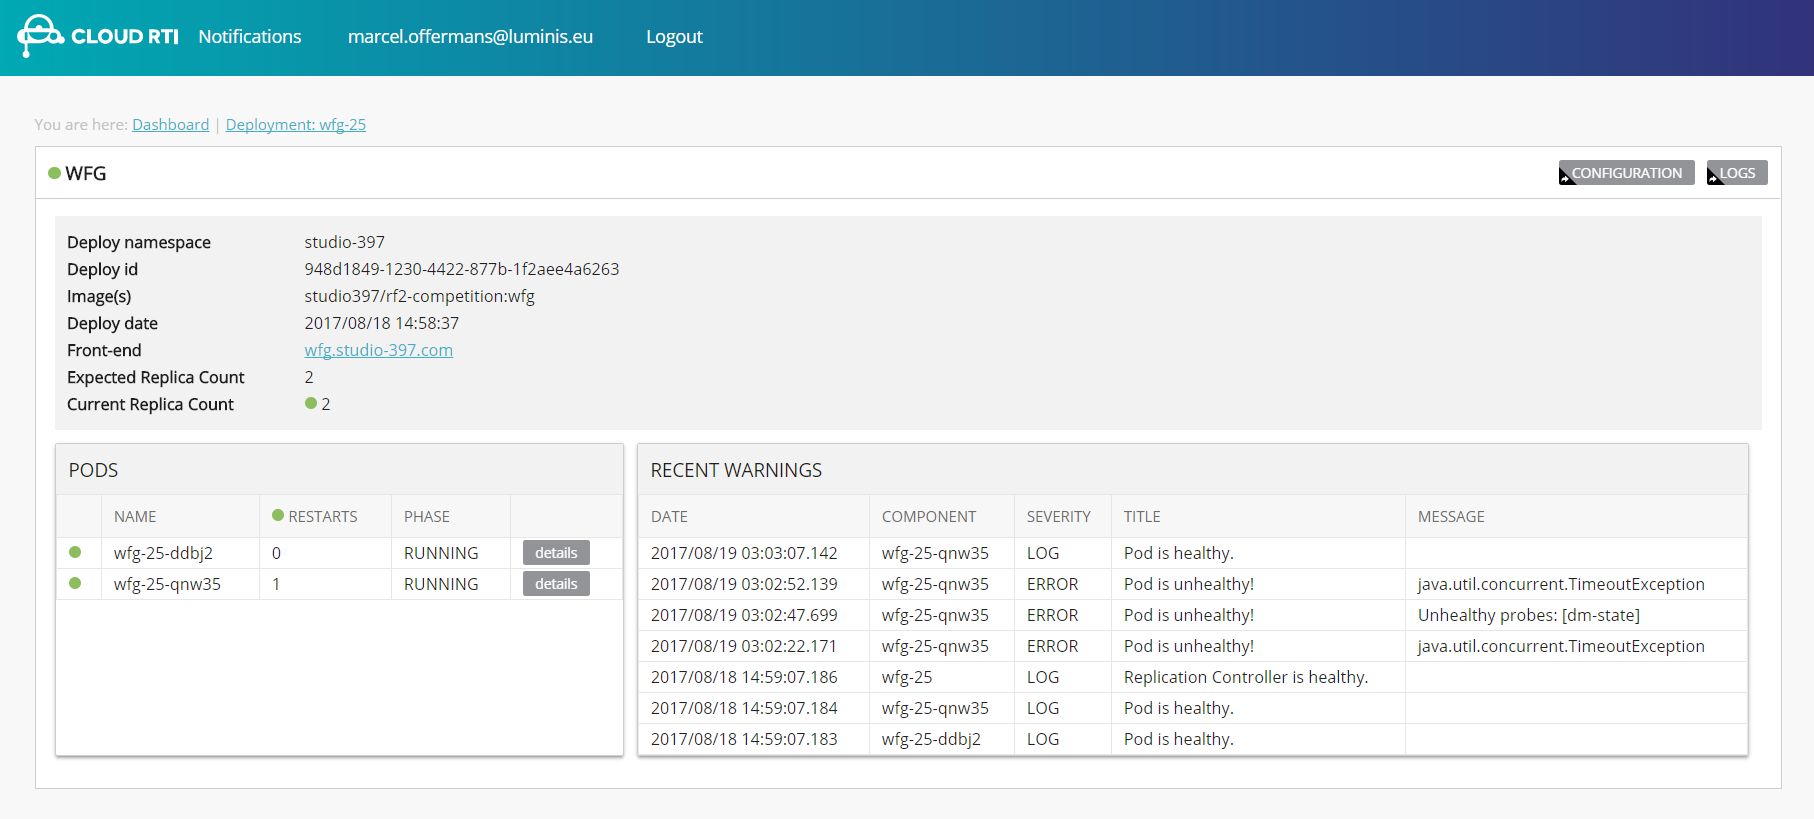Go to Dashboard breadcrumb link
This screenshot has height=819, width=1814.
tap(171, 124)
